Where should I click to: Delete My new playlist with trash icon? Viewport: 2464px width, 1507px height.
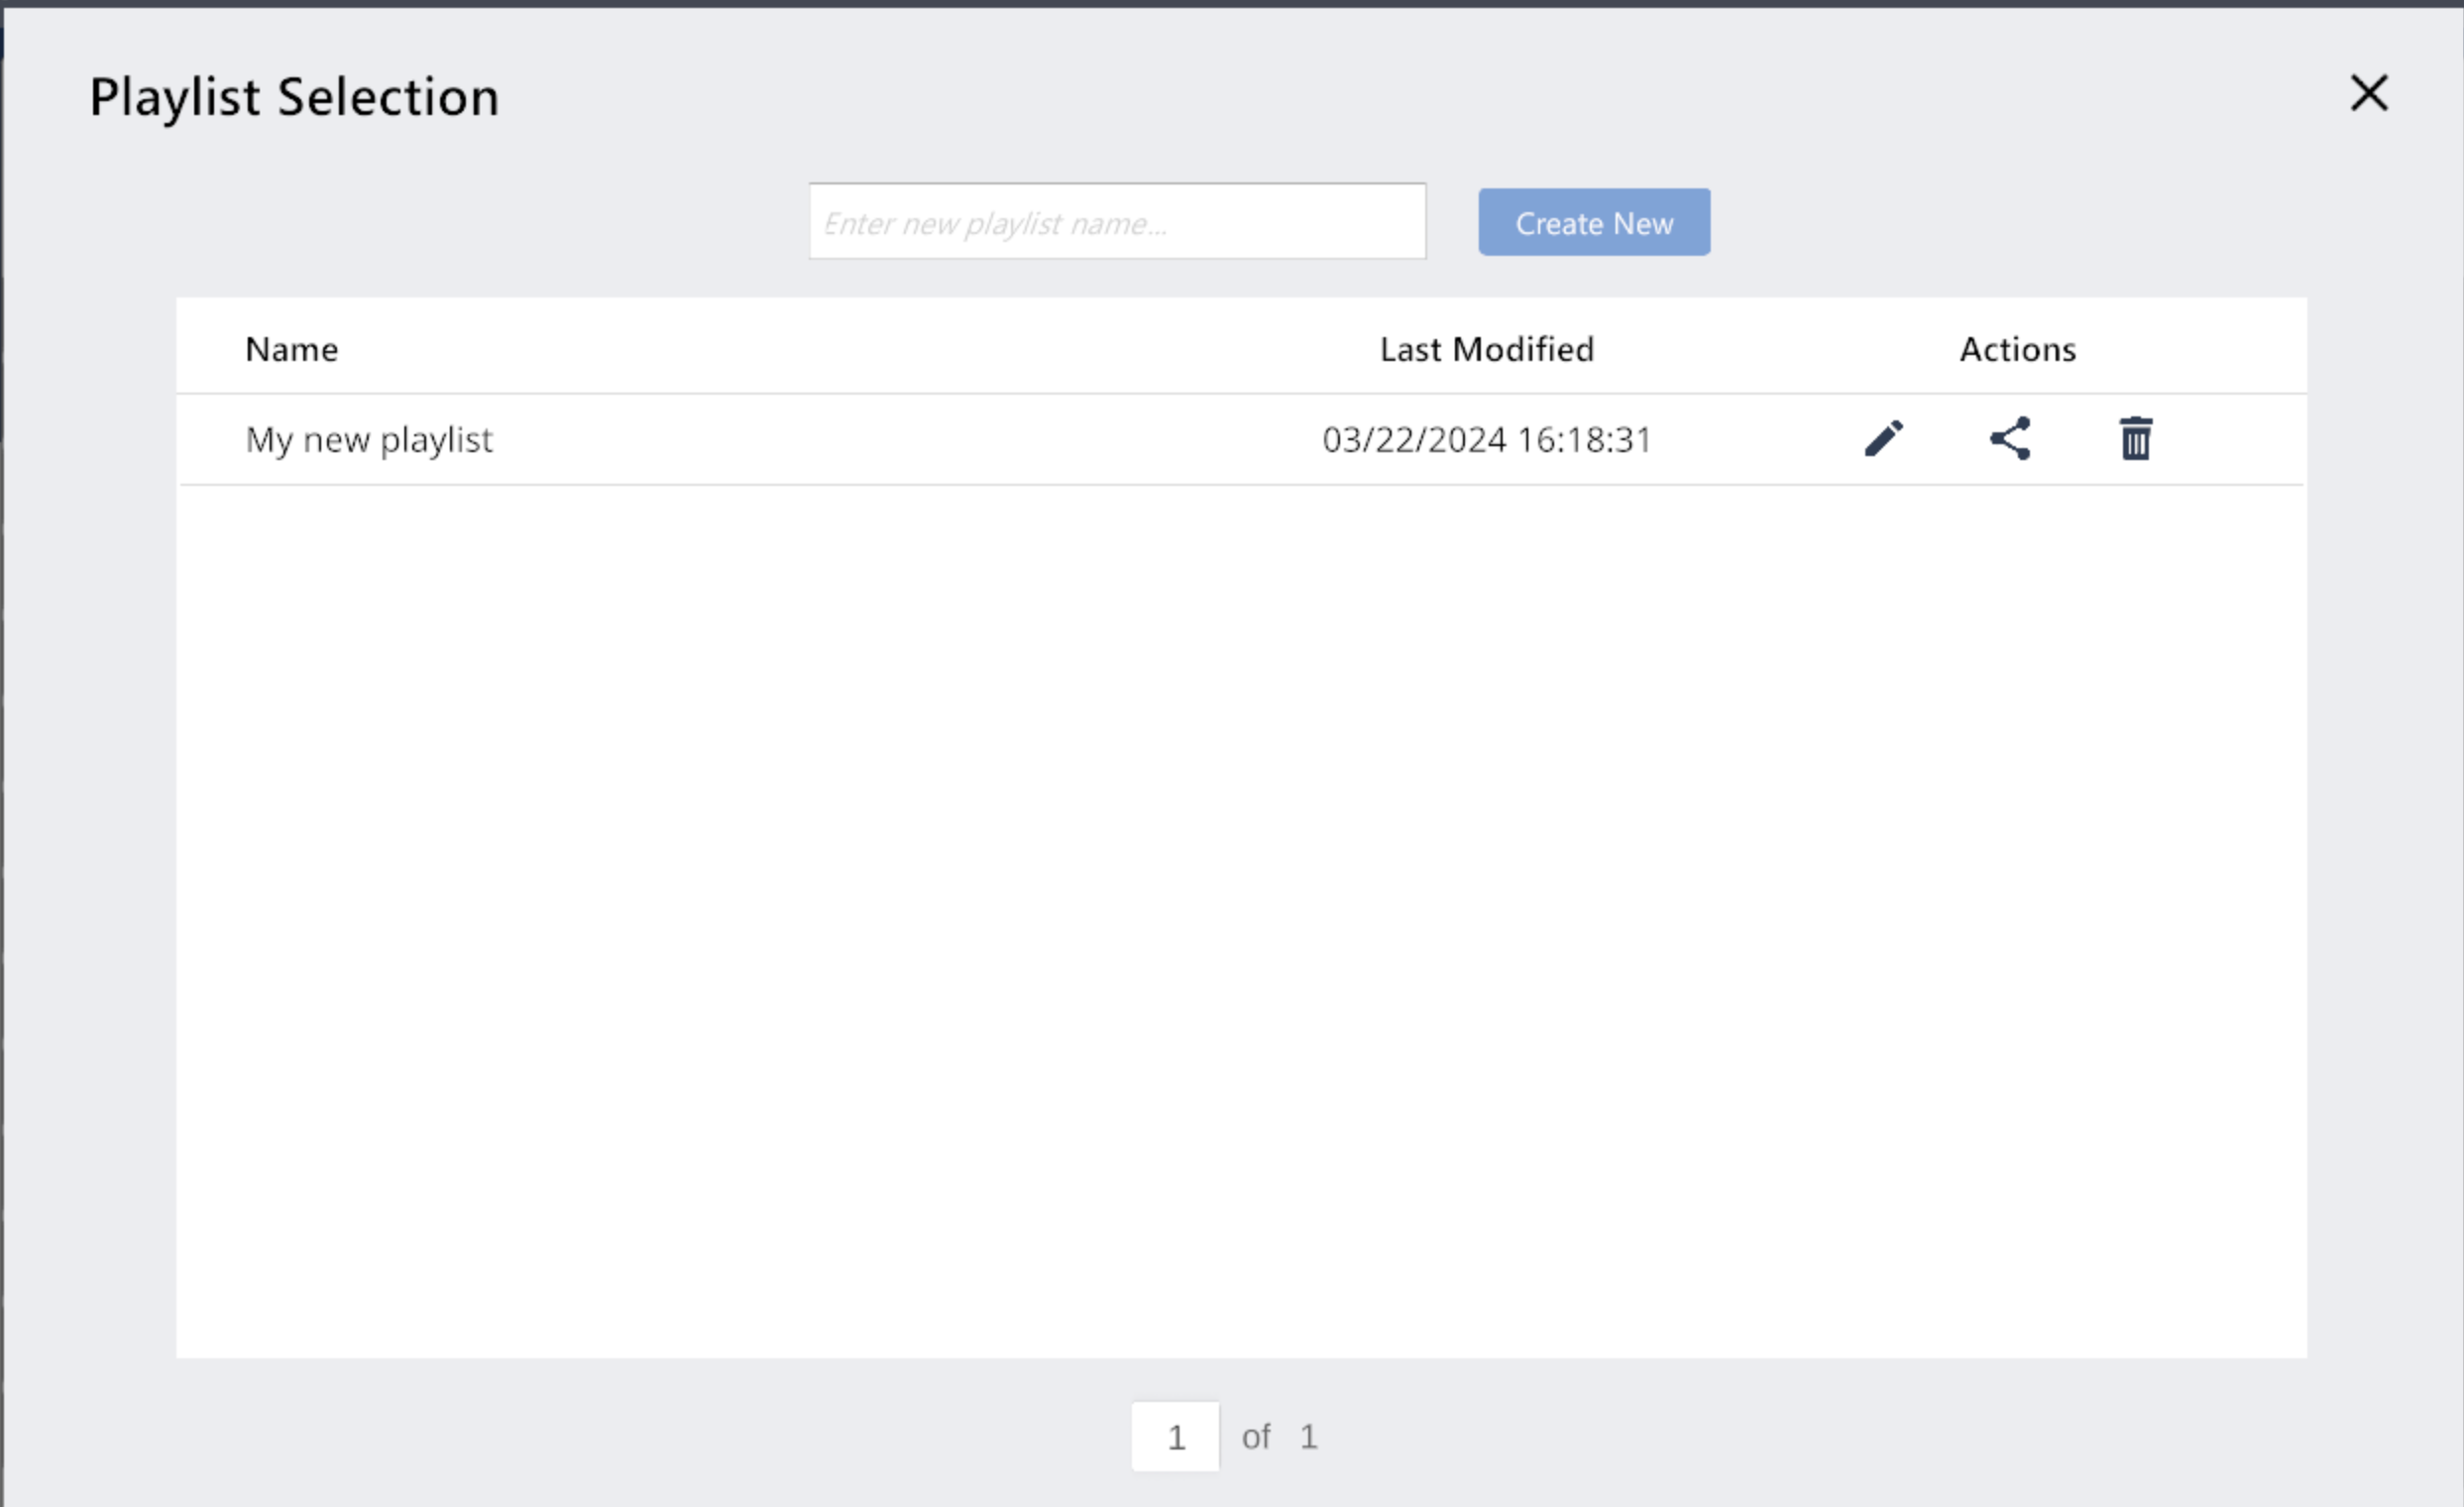2136,439
